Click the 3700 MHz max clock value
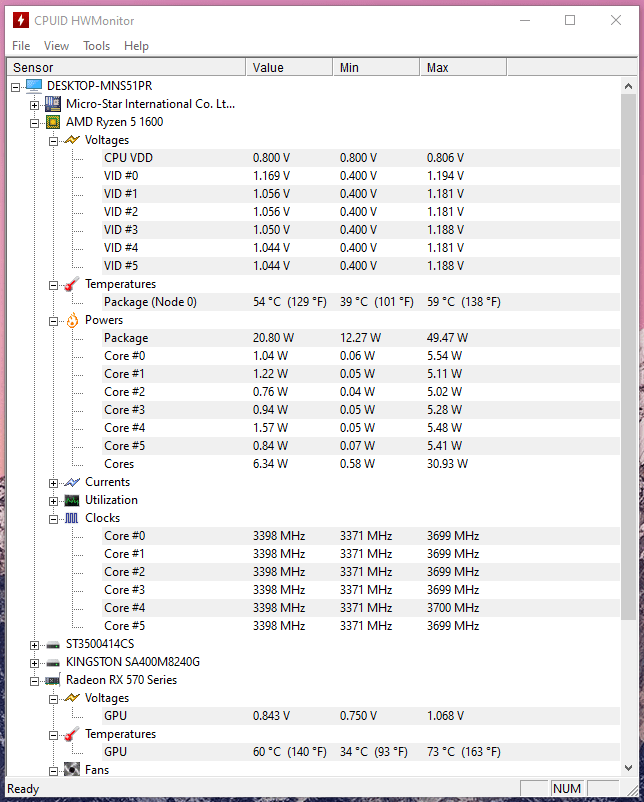 tap(453, 608)
